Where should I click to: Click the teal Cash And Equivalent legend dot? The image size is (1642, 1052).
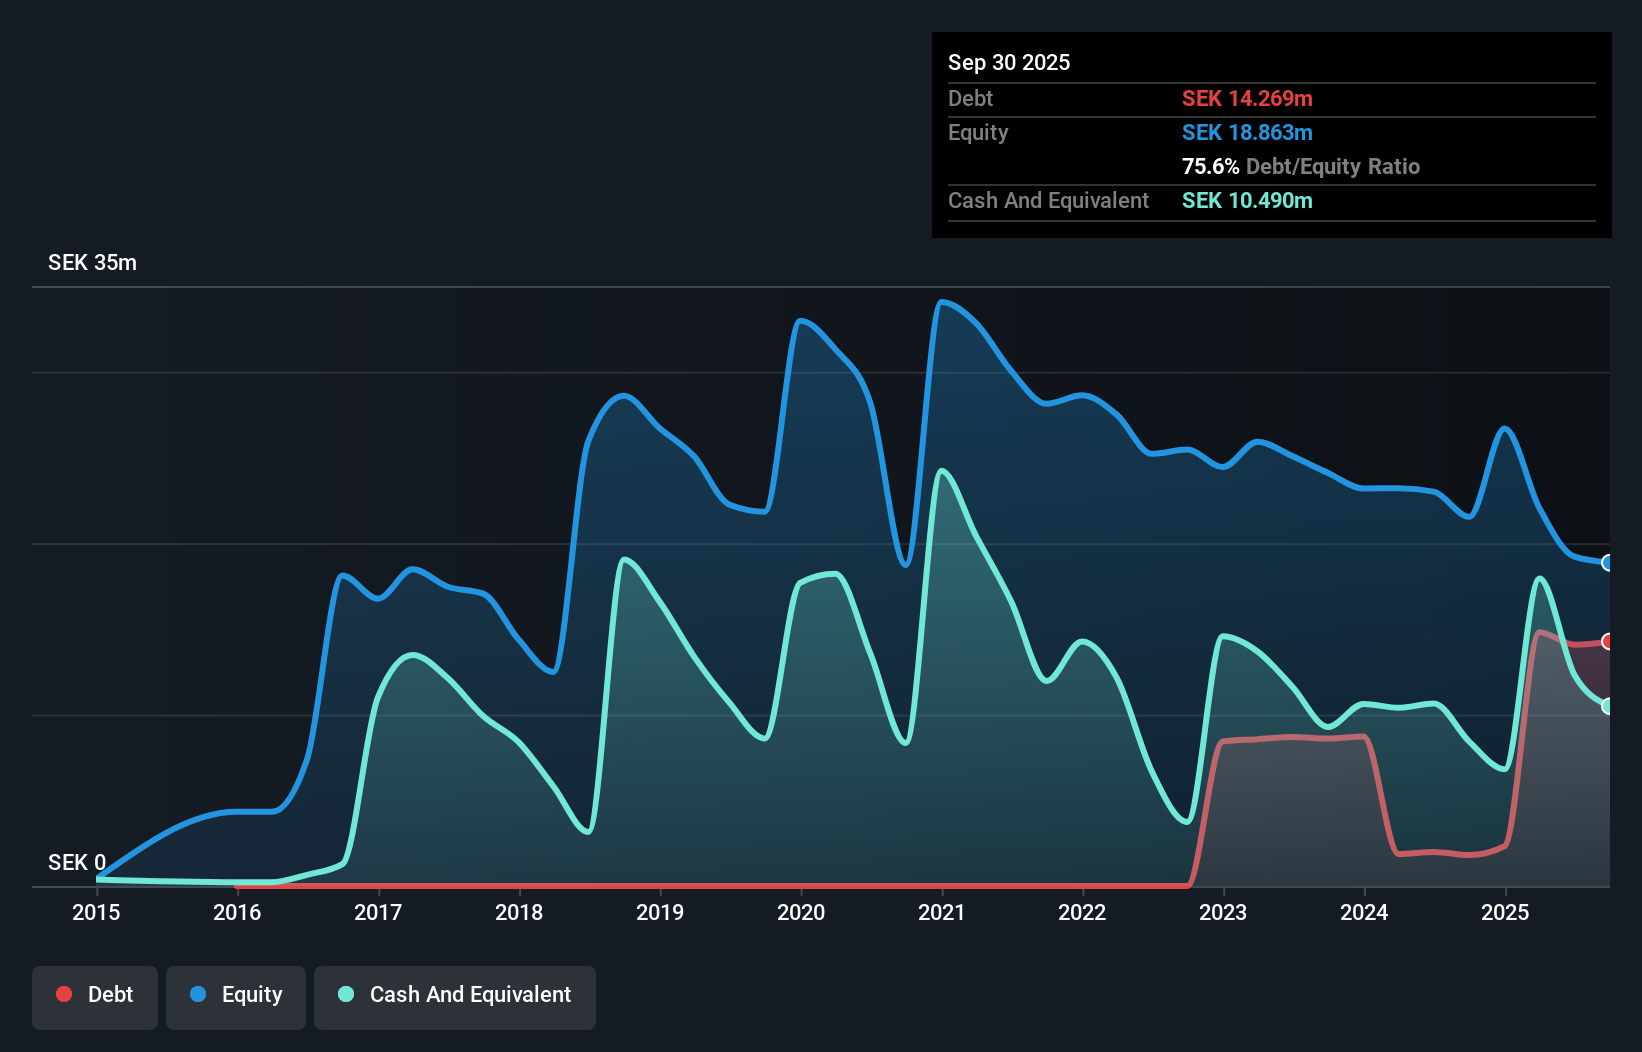345,994
